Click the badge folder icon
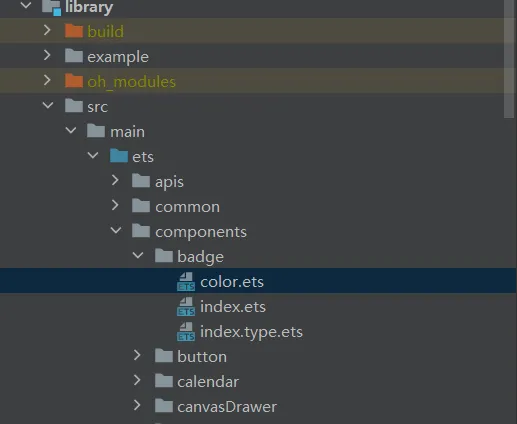Viewport: 517px width, 424px height. [164, 256]
